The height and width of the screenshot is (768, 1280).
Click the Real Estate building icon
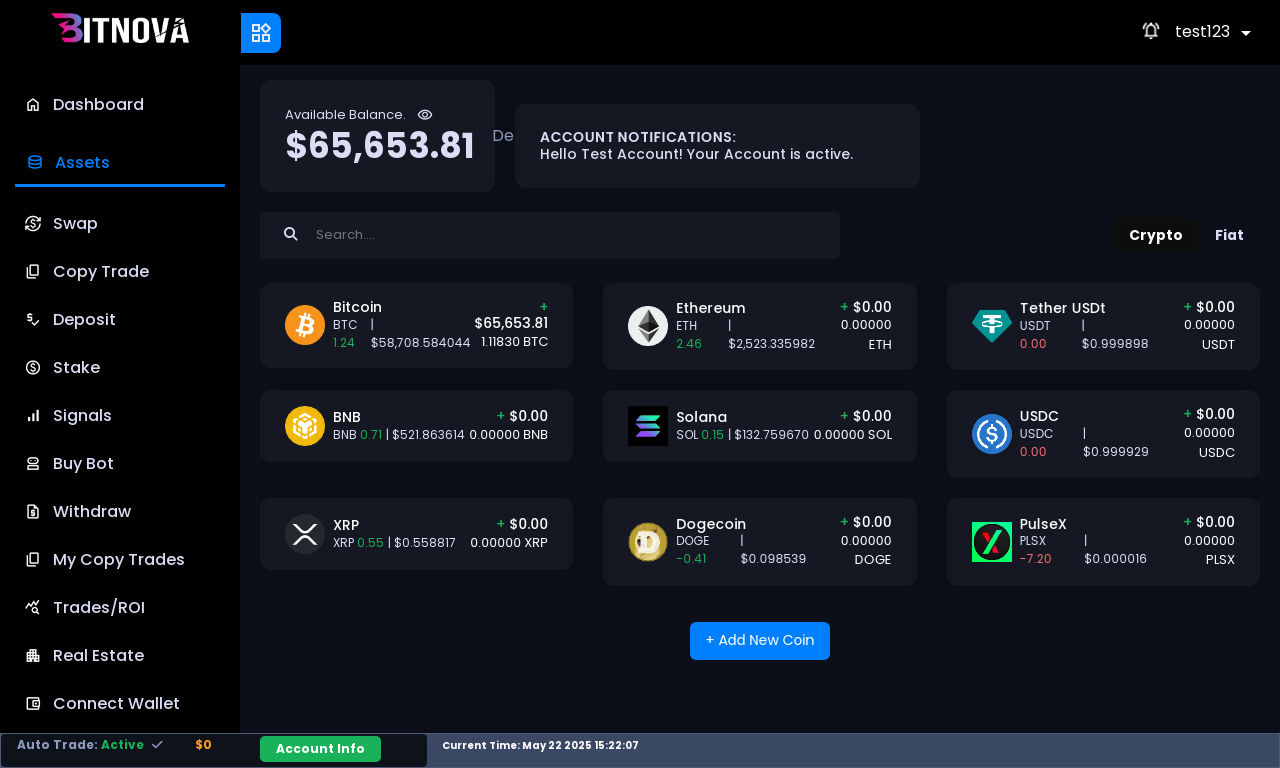coord(33,656)
